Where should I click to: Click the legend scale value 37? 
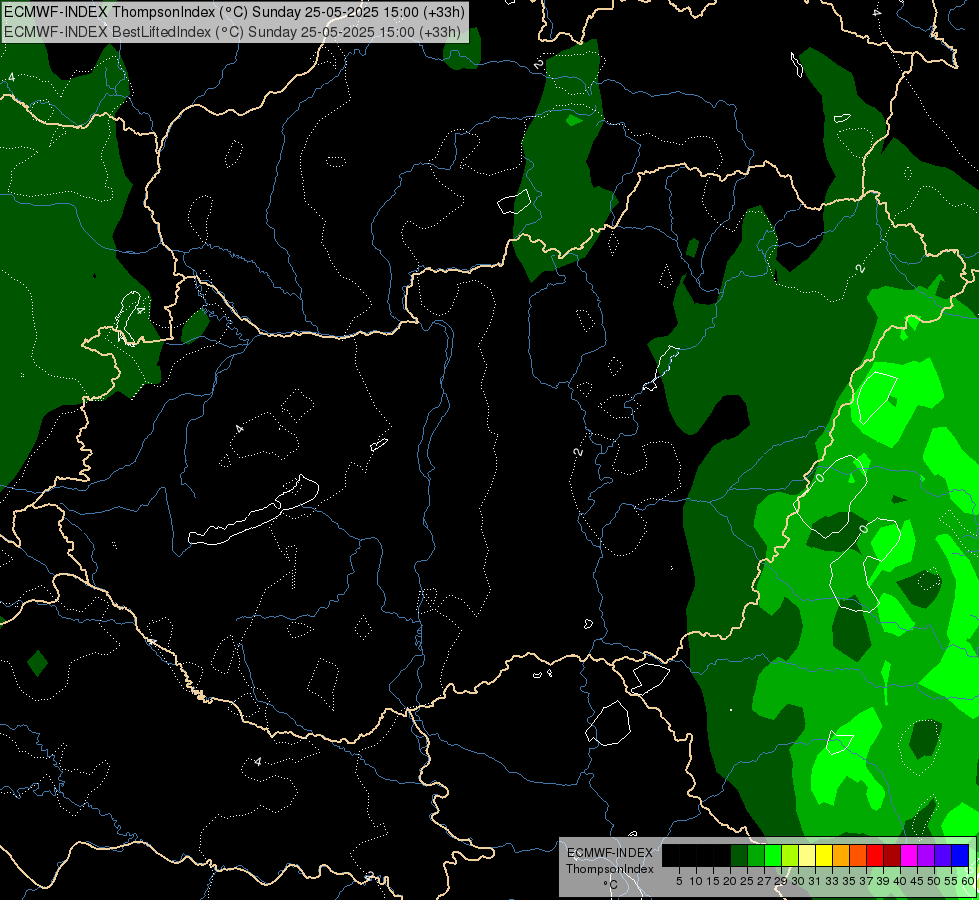866,881
